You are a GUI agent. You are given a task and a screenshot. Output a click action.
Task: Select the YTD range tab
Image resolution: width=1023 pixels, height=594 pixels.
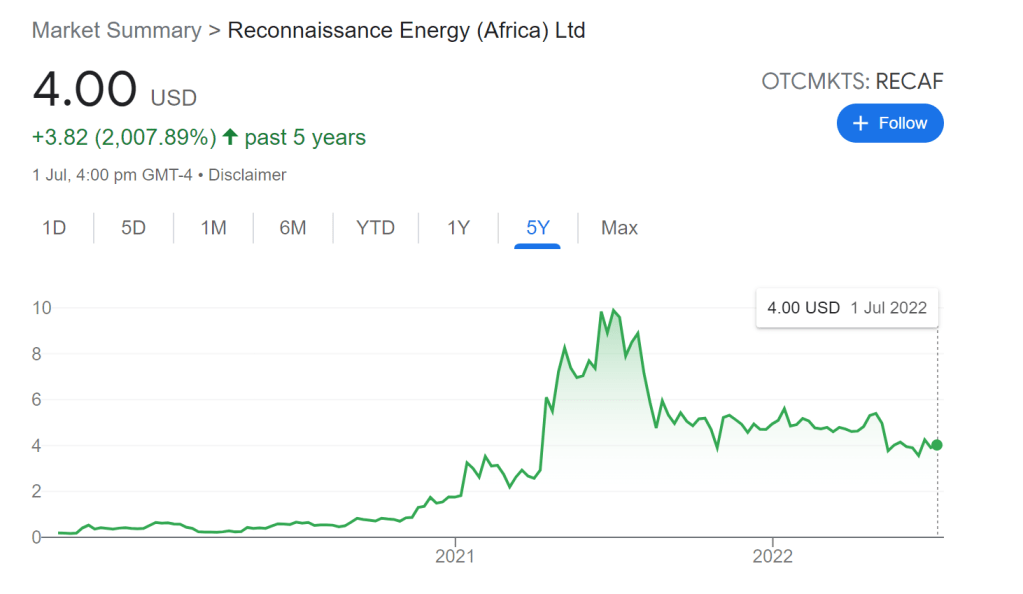376,228
